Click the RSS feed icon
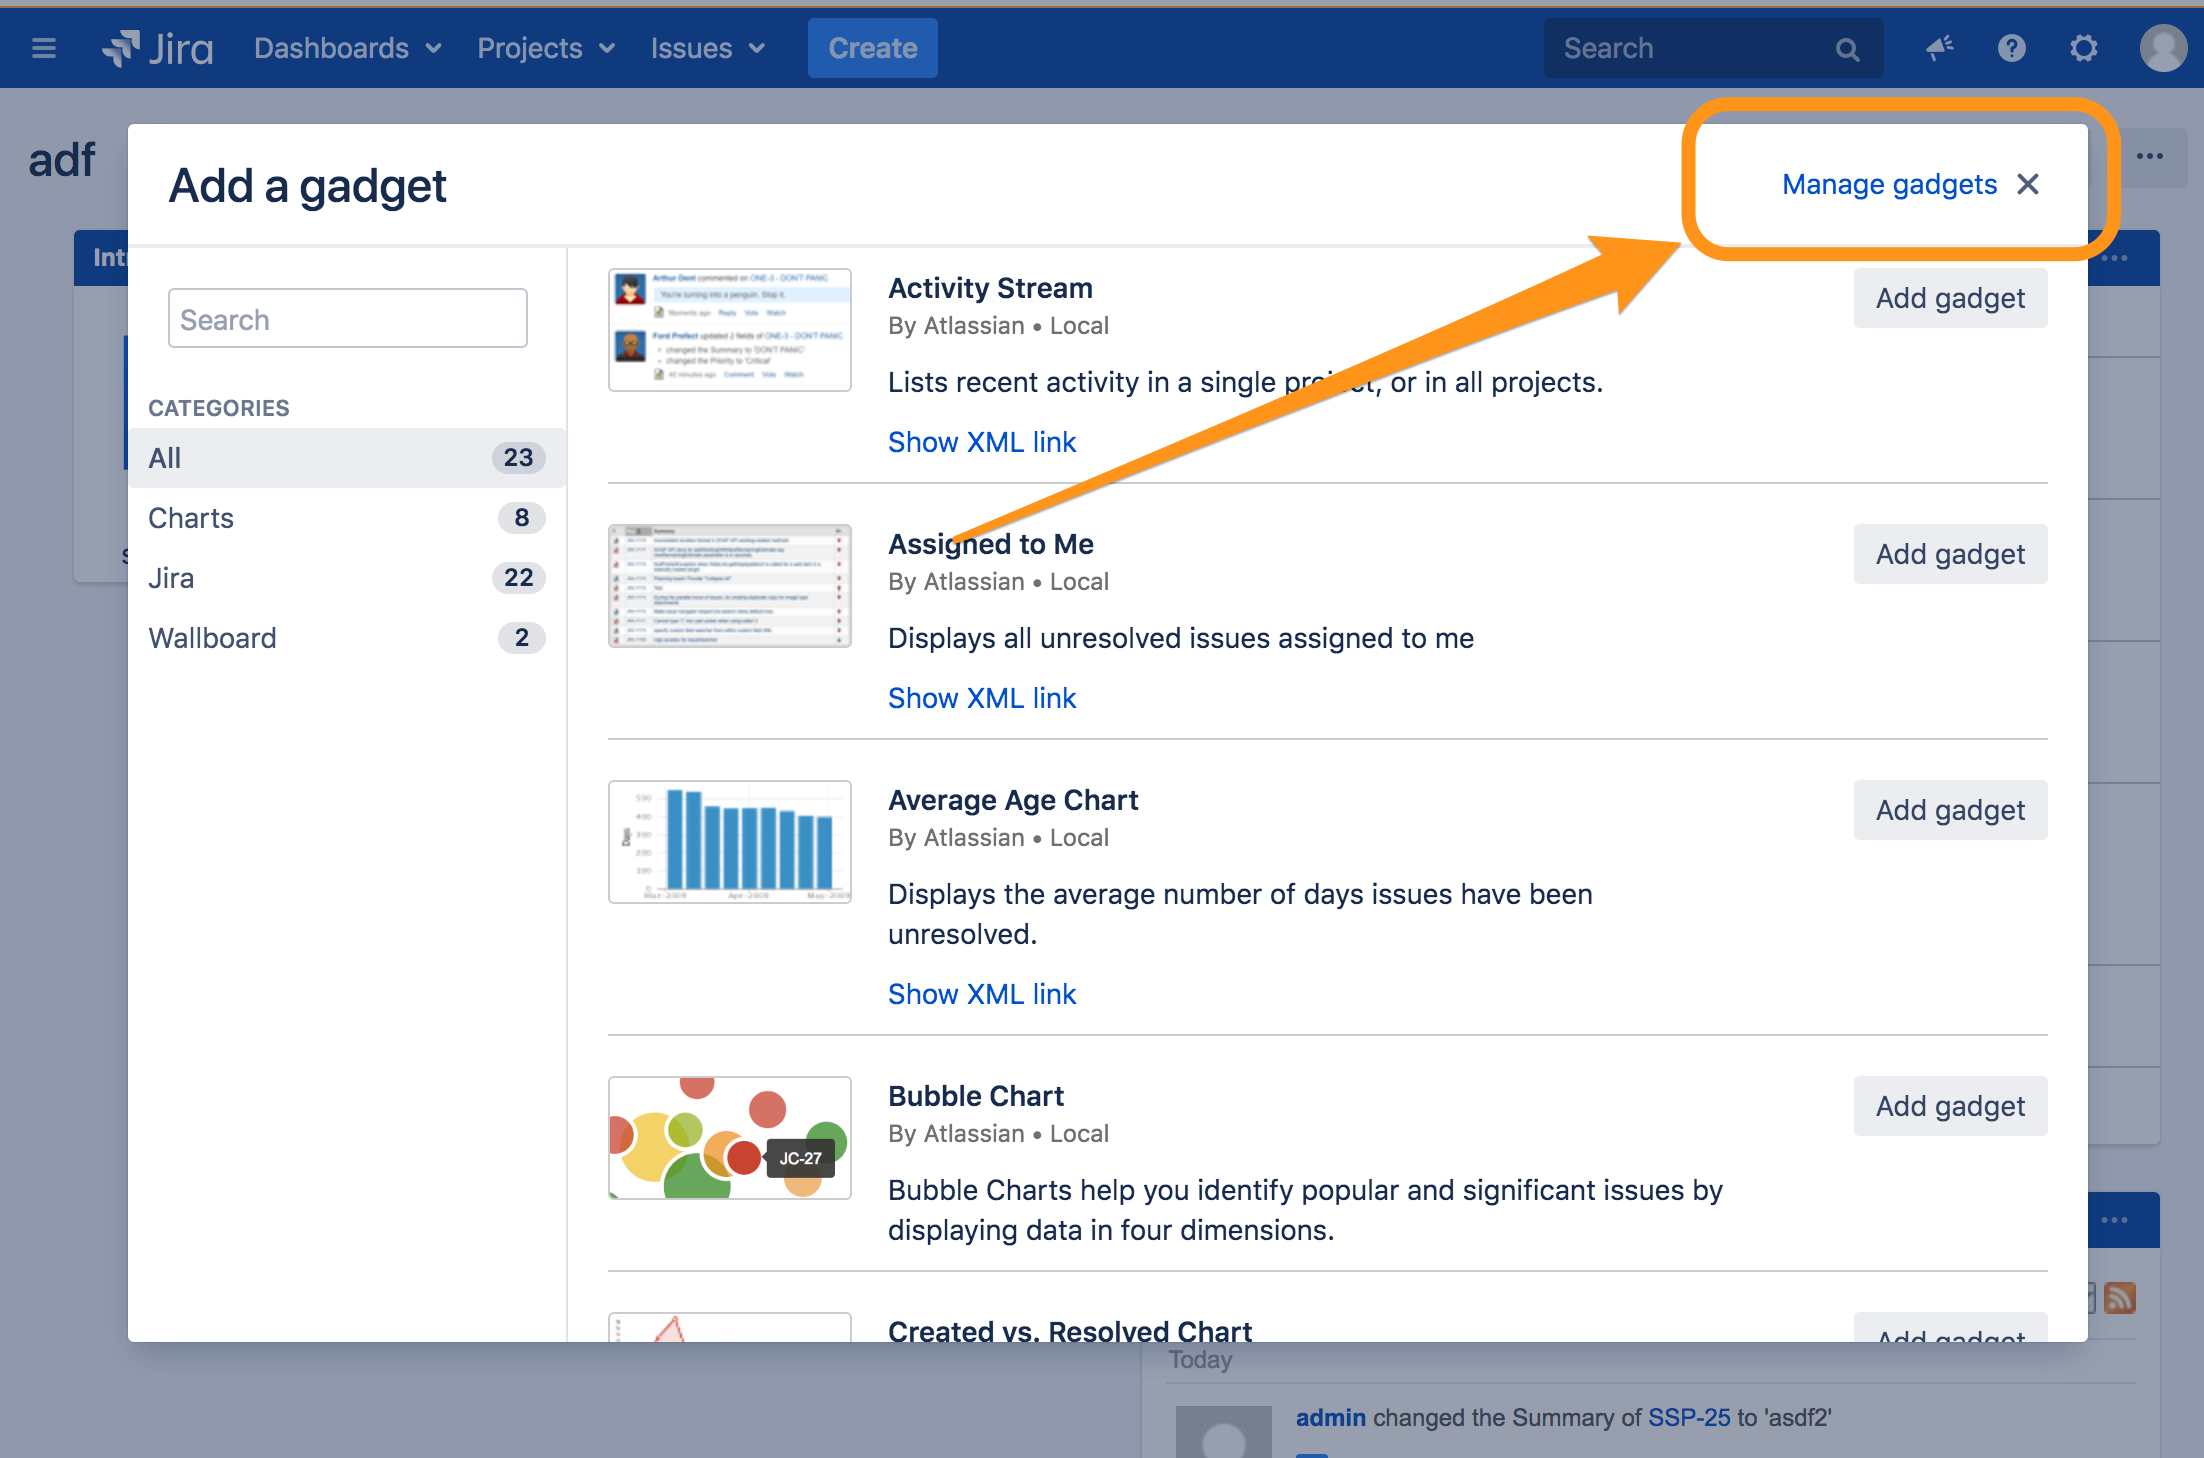This screenshot has height=1458, width=2204. pos(2119,1298)
